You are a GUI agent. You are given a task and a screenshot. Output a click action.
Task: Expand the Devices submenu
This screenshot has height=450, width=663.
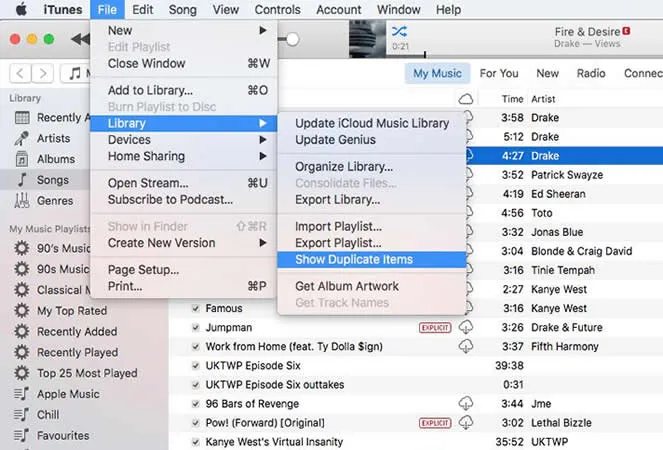tap(184, 140)
